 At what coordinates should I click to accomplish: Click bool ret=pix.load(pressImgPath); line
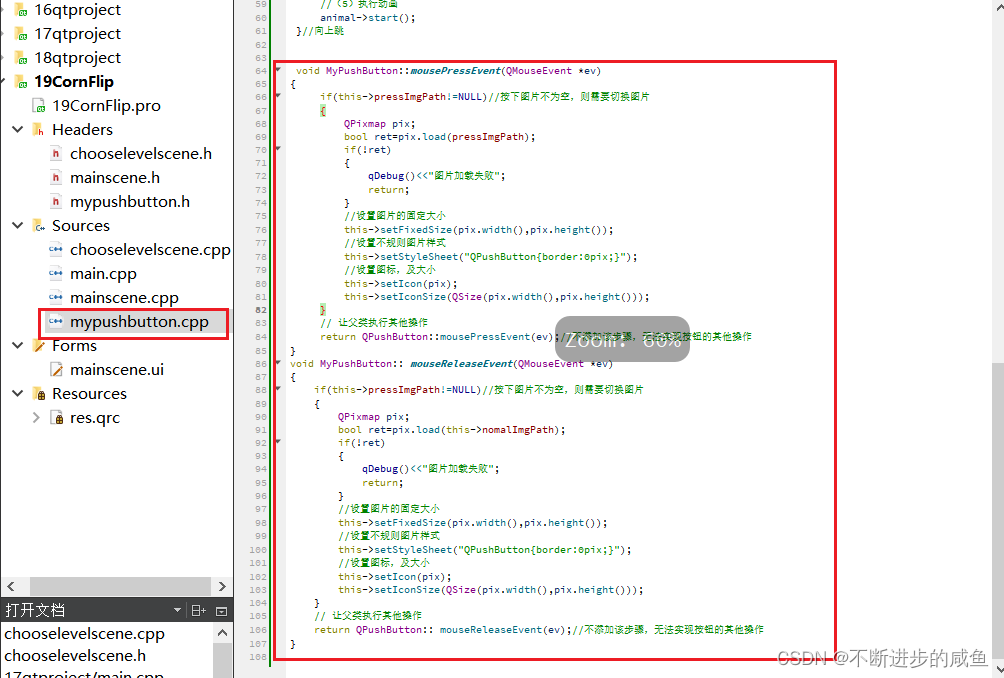pos(439,136)
